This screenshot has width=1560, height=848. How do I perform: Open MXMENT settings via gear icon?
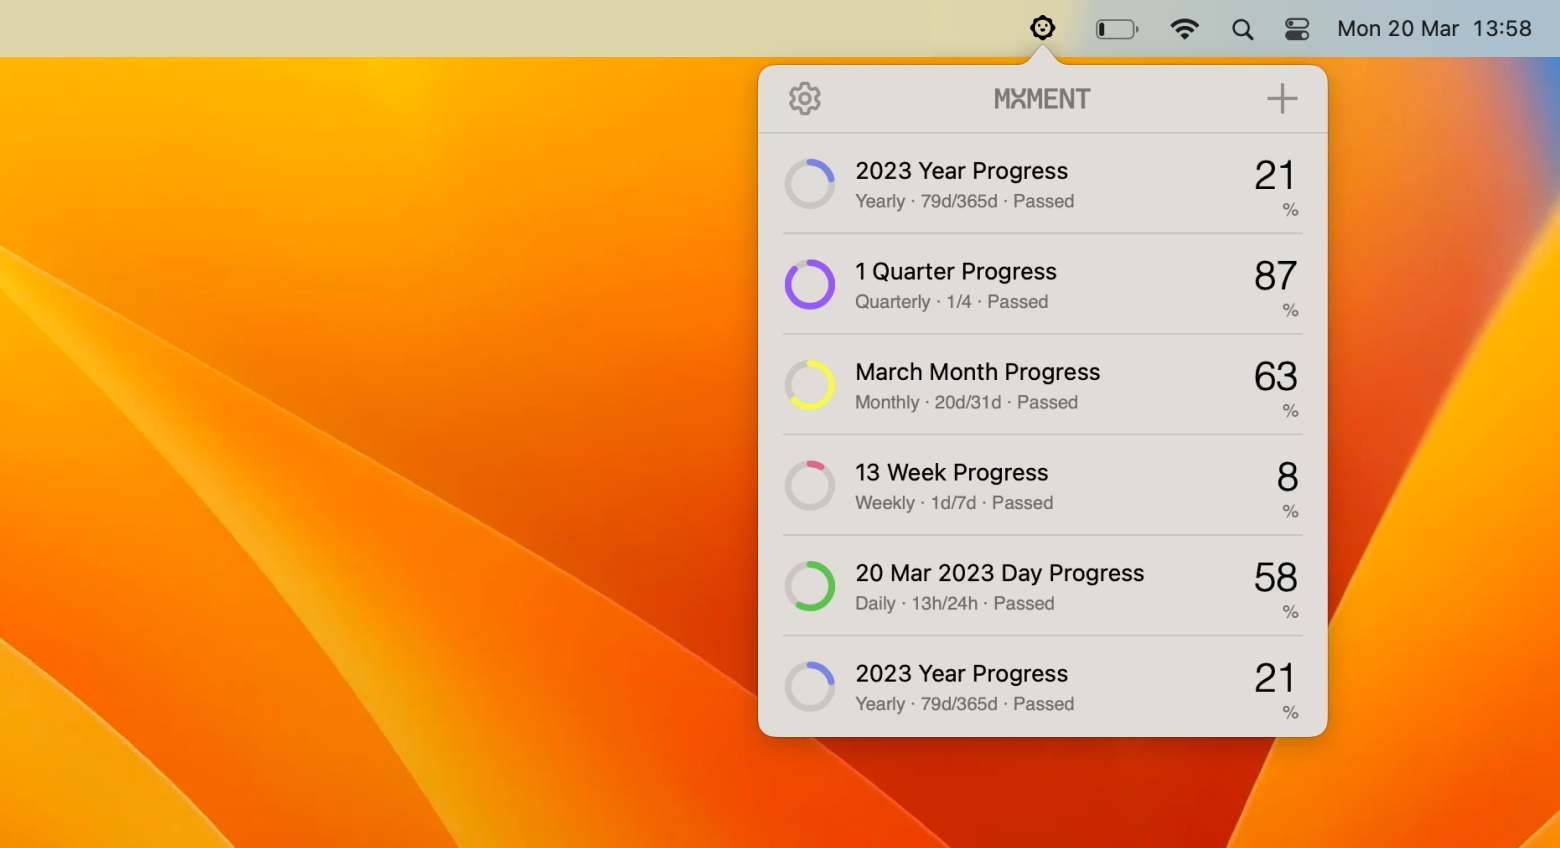[x=805, y=98]
